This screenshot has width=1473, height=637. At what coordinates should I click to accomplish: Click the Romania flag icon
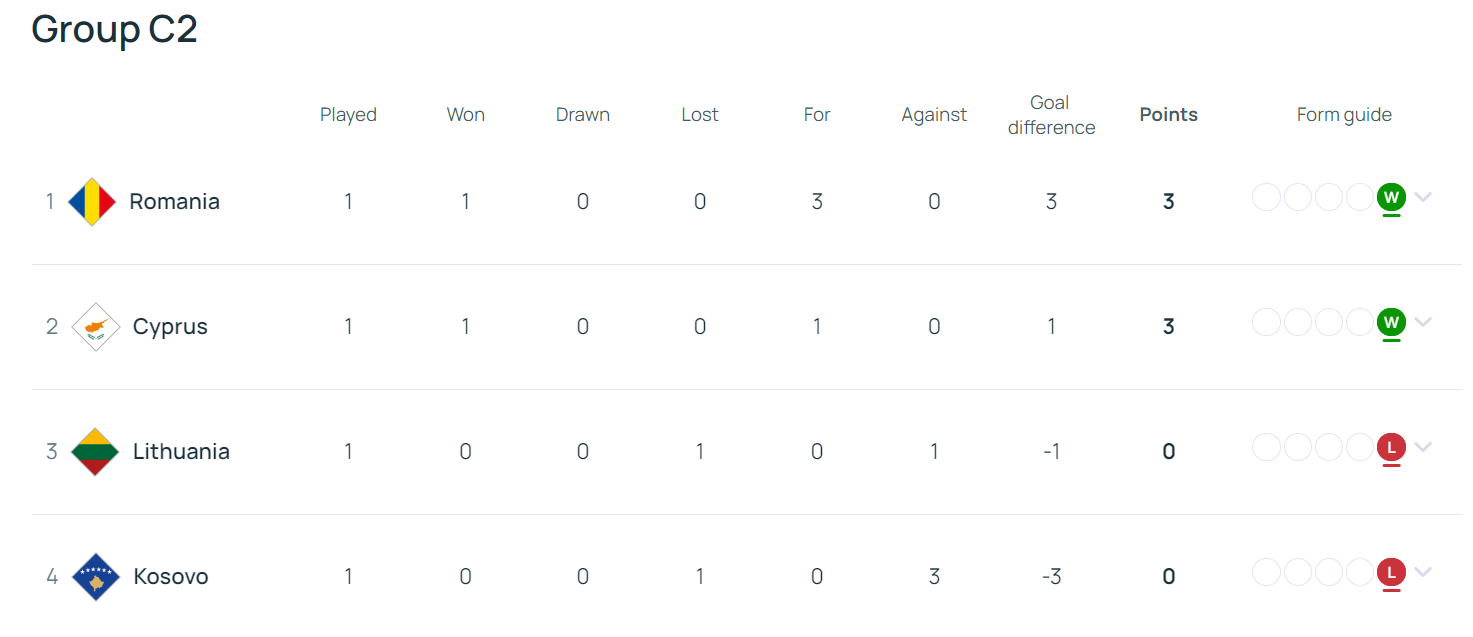[x=92, y=202]
